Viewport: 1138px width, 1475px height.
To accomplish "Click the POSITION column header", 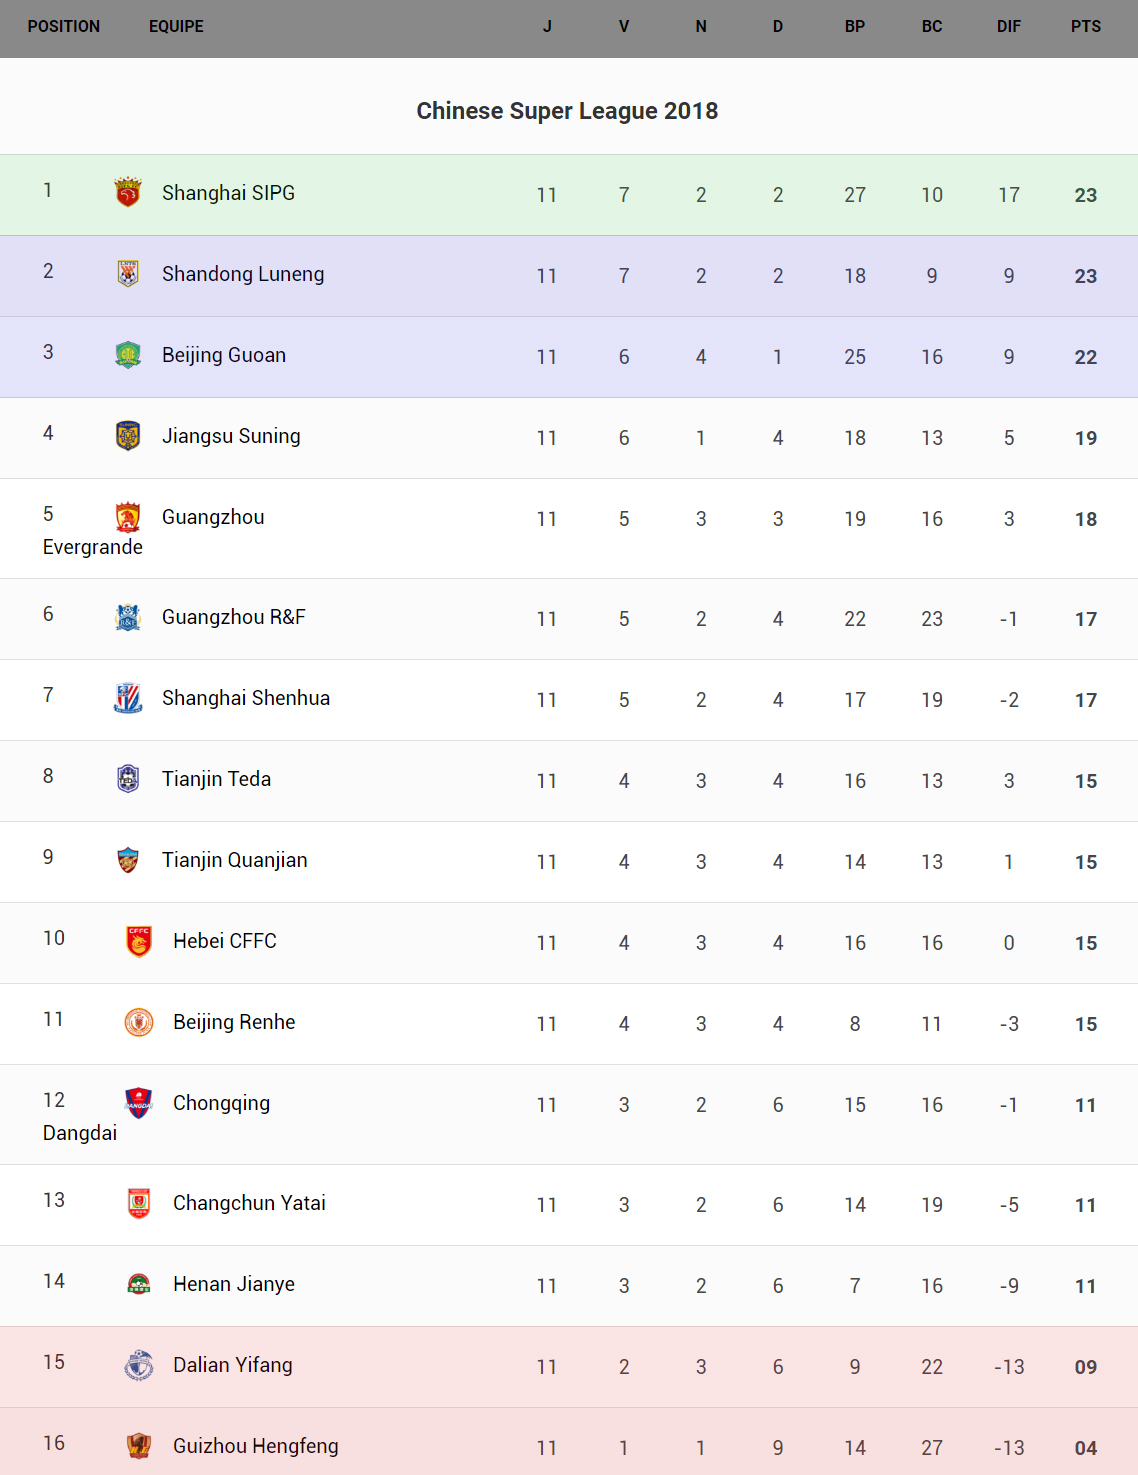I will tap(64, 27).
